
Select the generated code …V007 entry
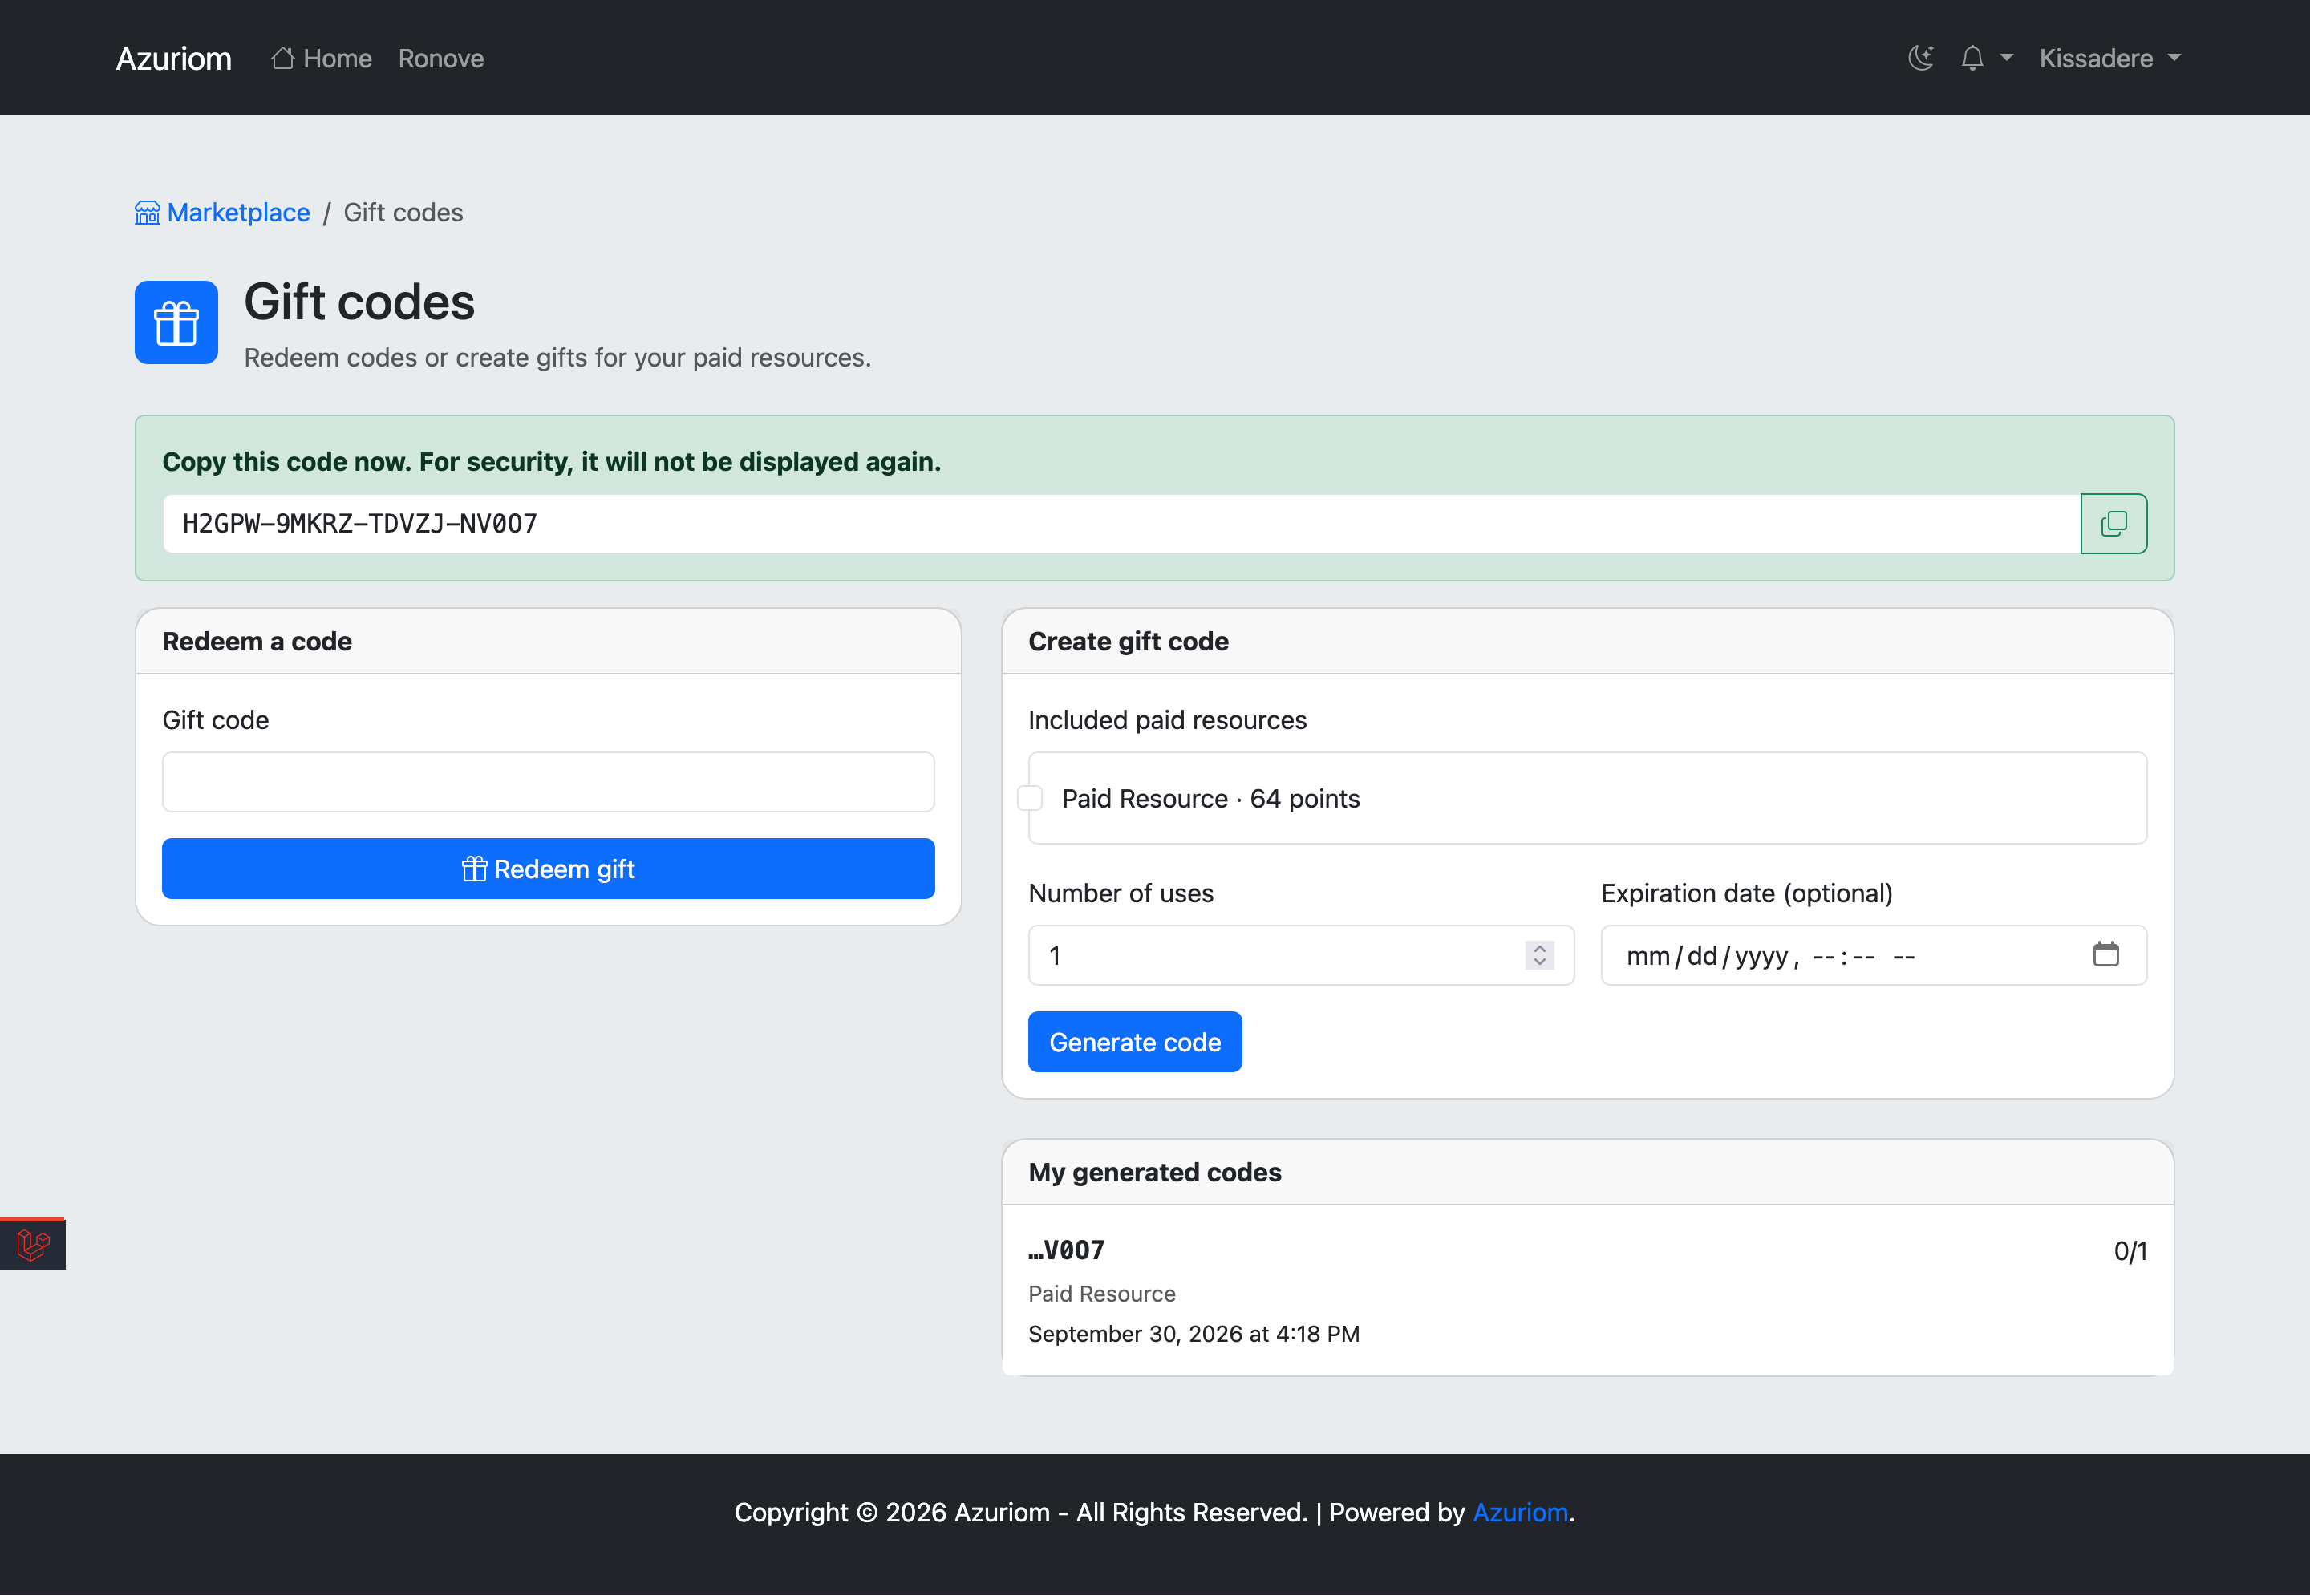[1587, 1290]
